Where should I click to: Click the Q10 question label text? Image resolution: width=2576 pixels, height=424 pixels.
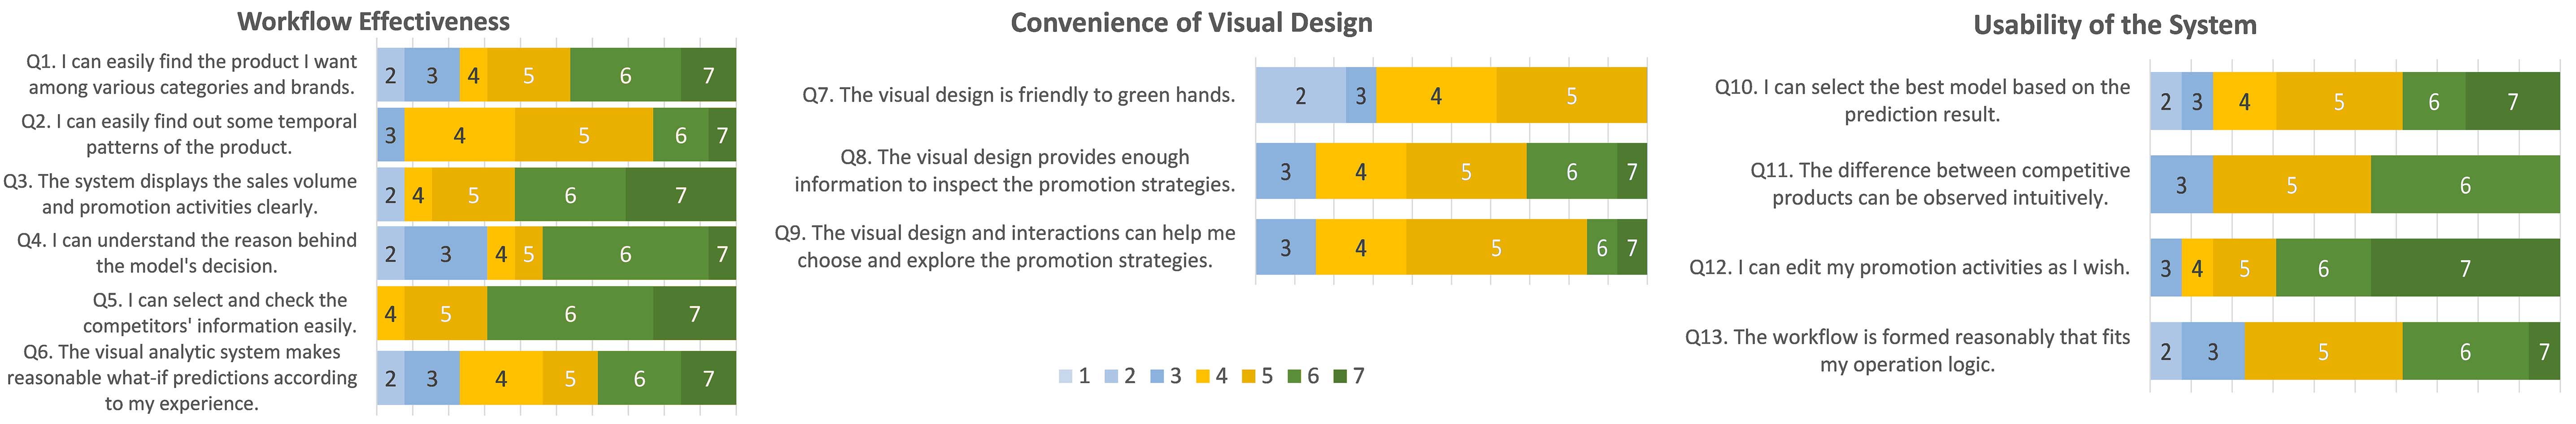click(x=1922, y=100)
